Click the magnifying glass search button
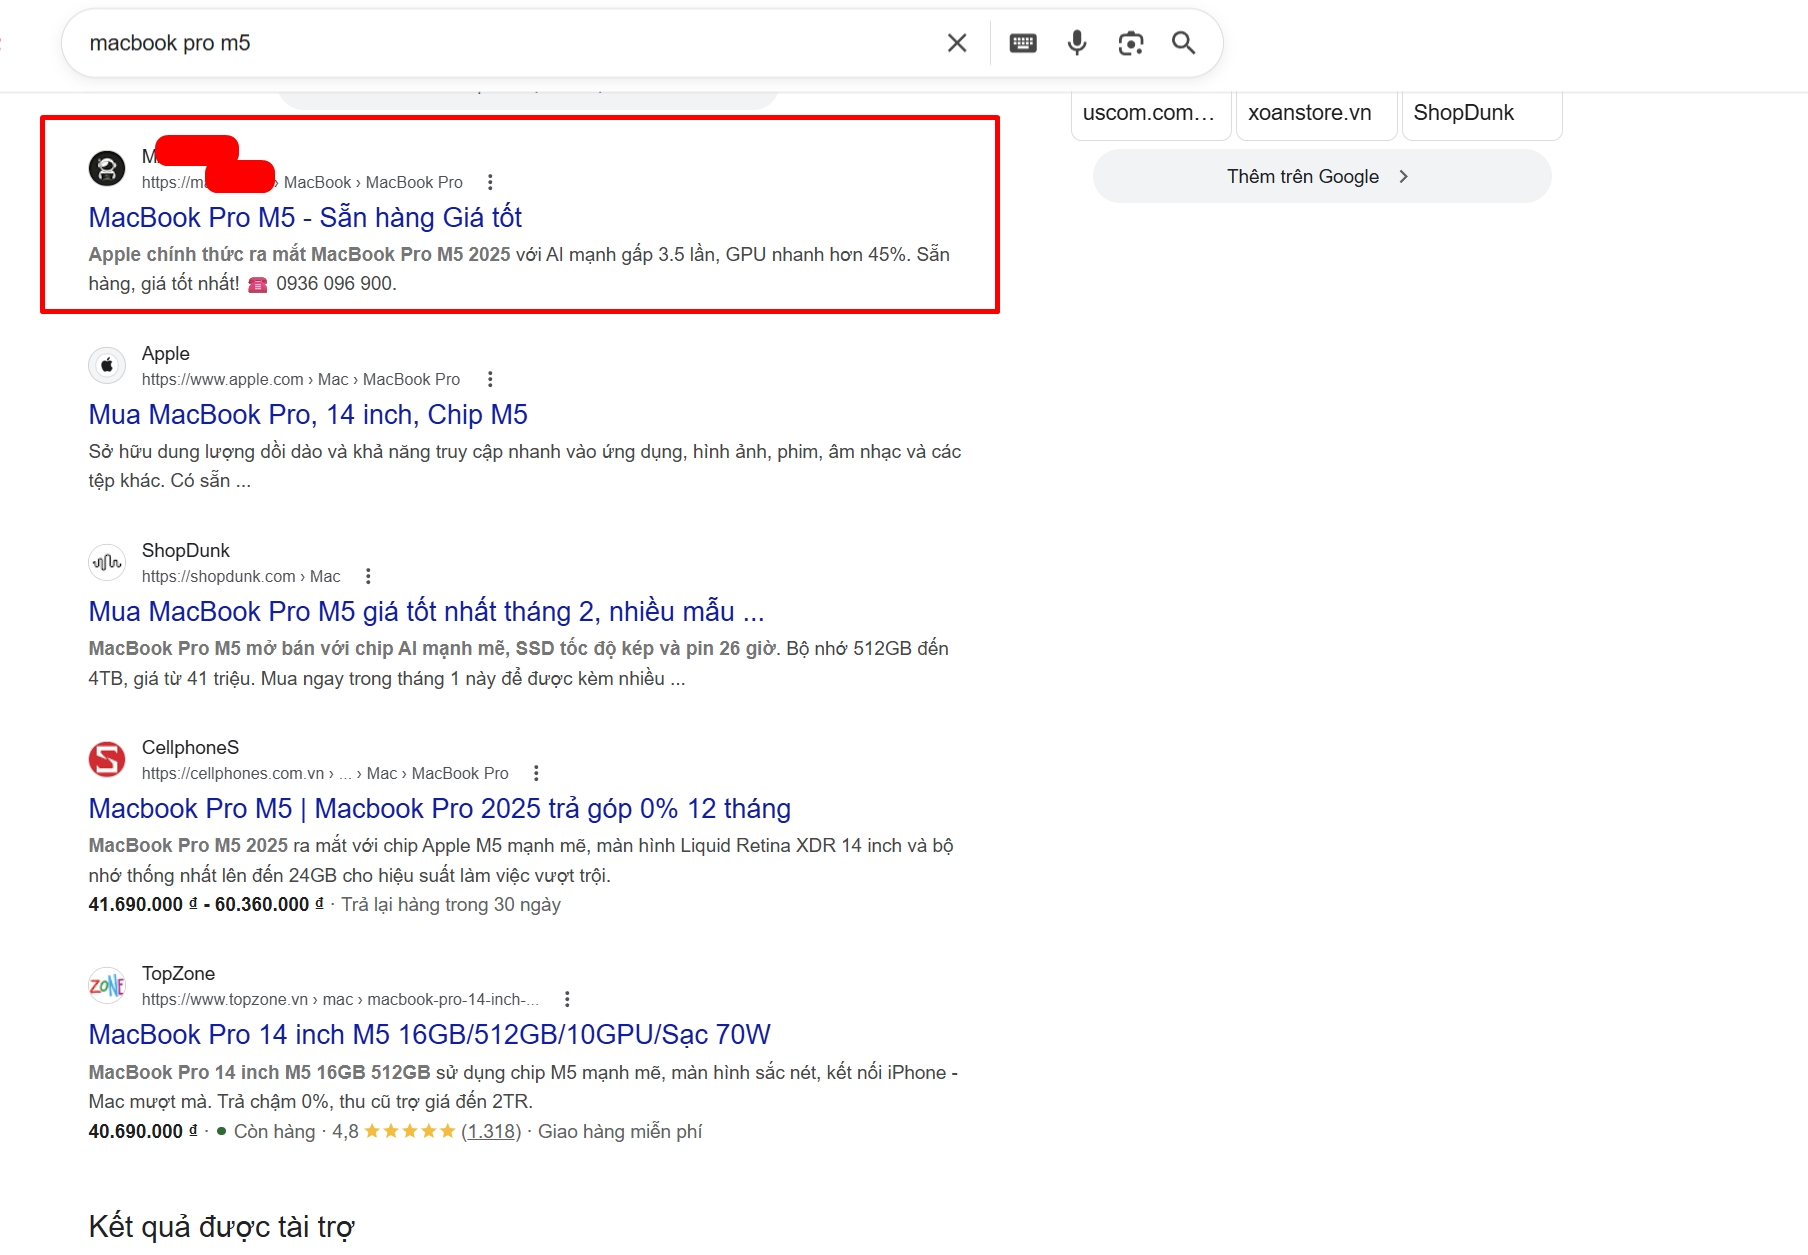The image size is (1808, 1255). pos(1183,43)
